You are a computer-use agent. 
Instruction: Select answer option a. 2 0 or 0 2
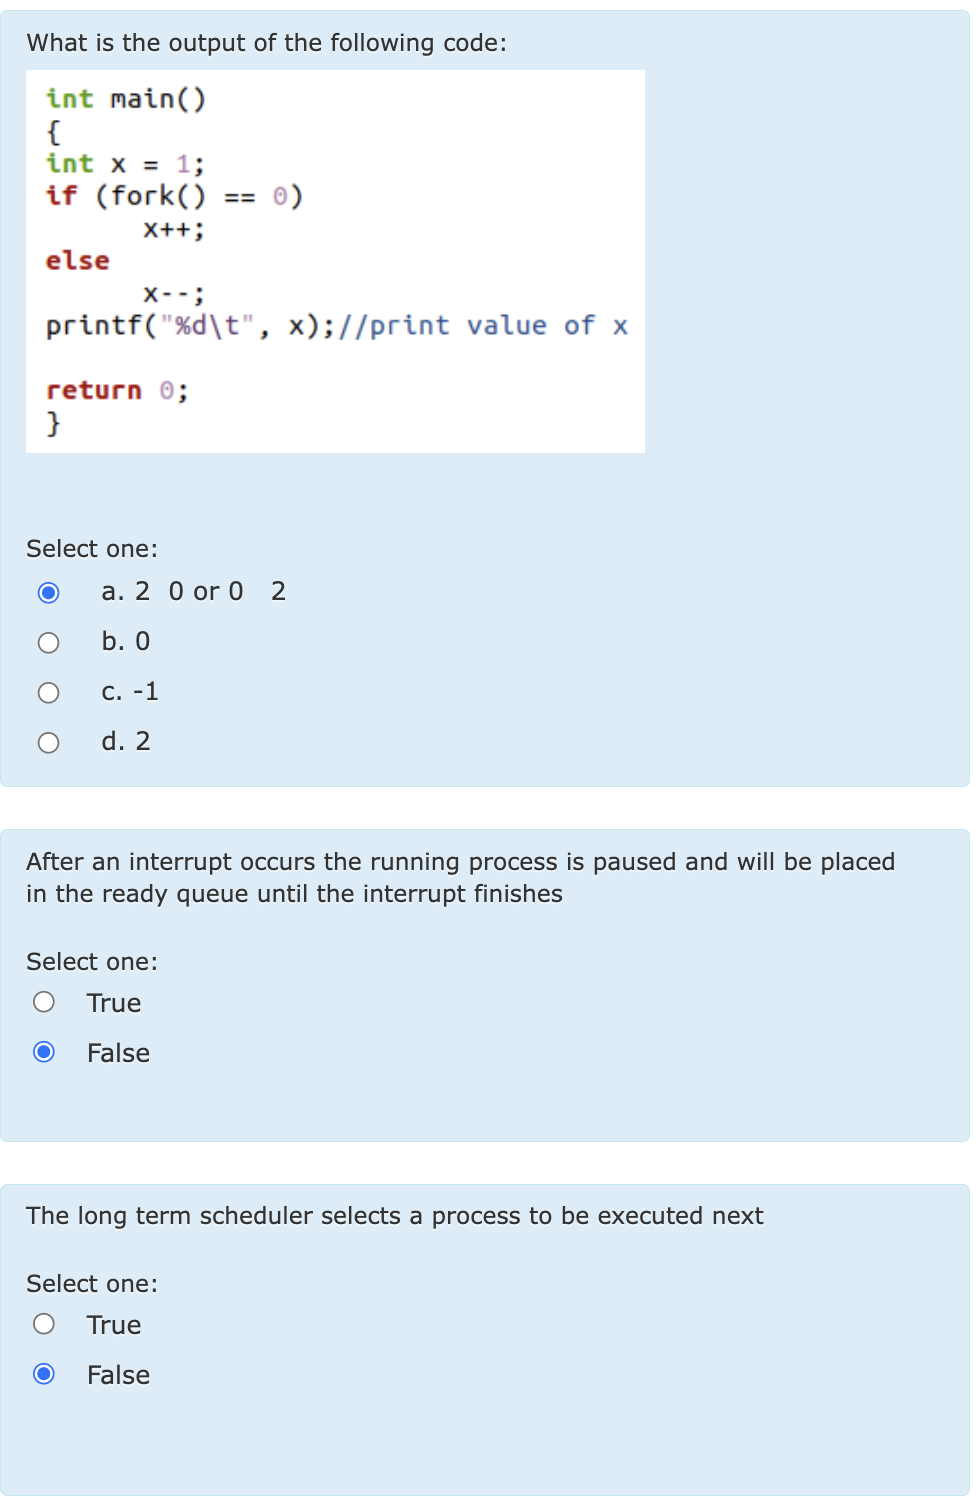(48, 592)
